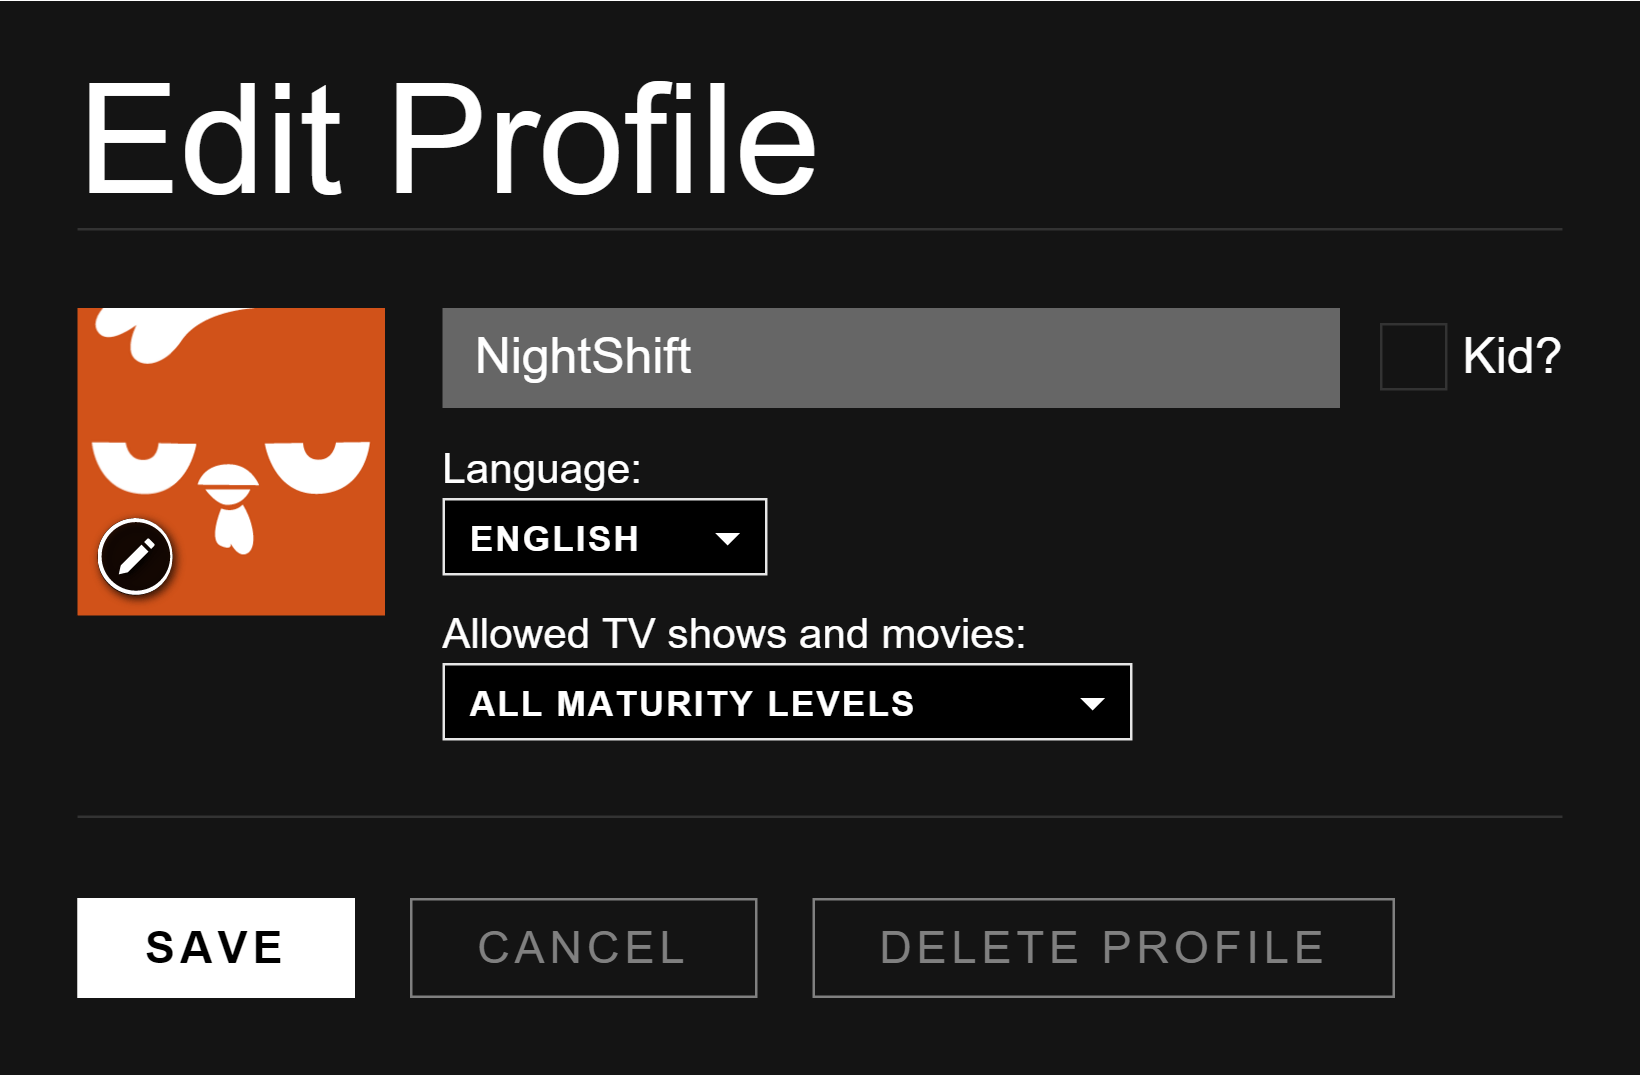Cancel editing the profile
This screenshot has width=1642, height=1075.
[583, 948]
